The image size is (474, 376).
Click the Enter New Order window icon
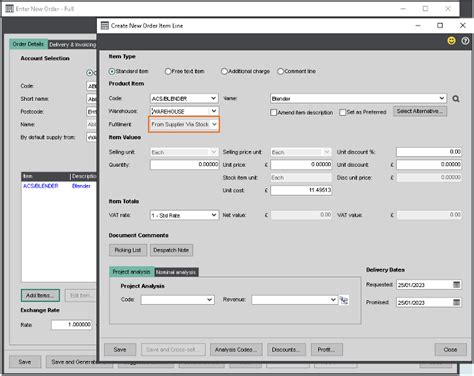coord(10,9)
